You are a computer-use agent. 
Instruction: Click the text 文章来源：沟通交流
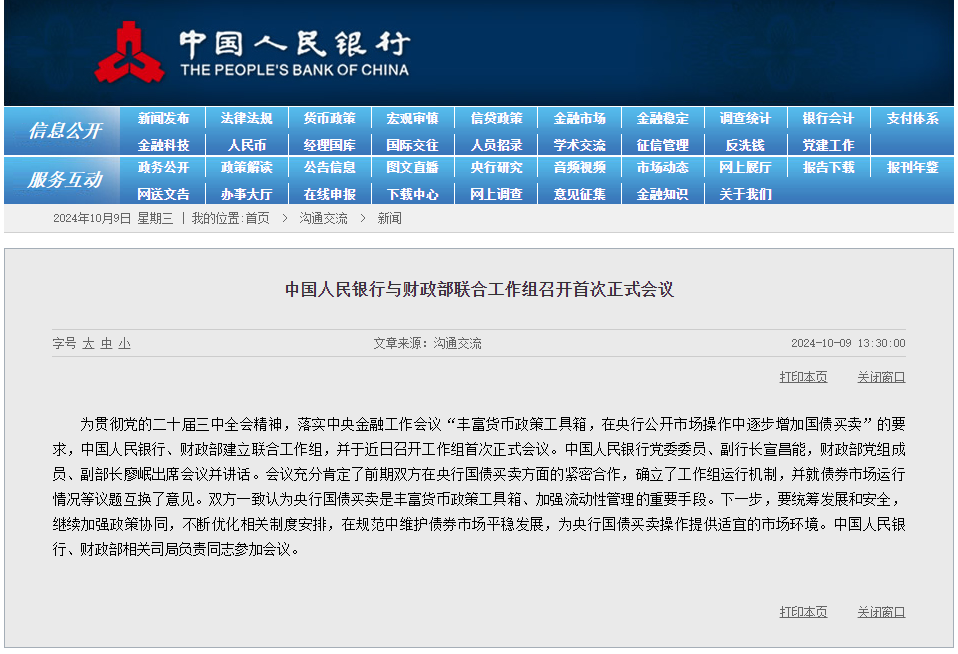[x=427, y=344]
